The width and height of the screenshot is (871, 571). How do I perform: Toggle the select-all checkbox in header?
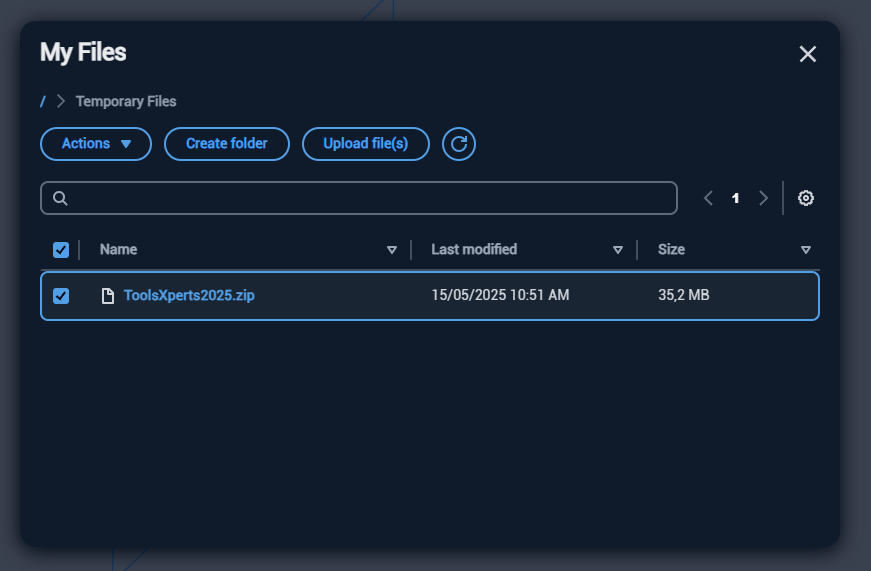click(61, 250)
